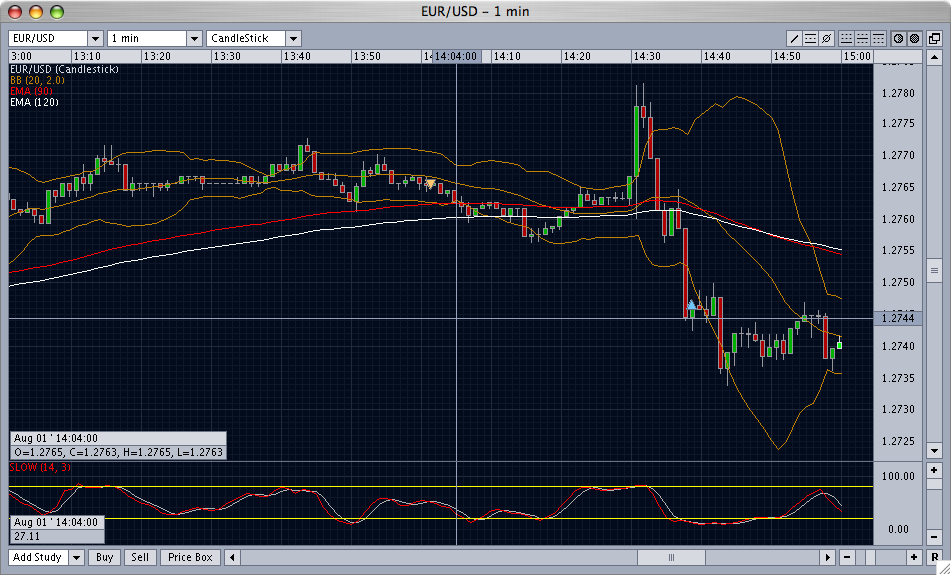This screenshot has height=575, width=951.
Task: Choose grid style with solid bottom line
Action: 846,39
